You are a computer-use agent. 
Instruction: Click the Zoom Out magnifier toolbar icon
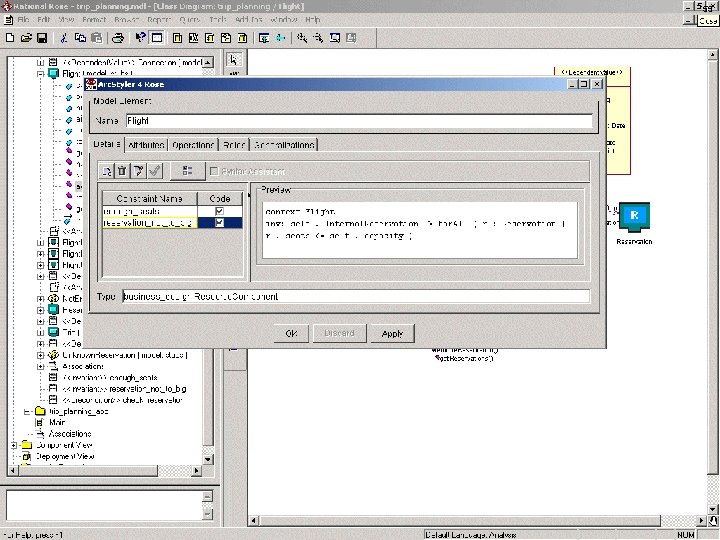pos(318,38)
